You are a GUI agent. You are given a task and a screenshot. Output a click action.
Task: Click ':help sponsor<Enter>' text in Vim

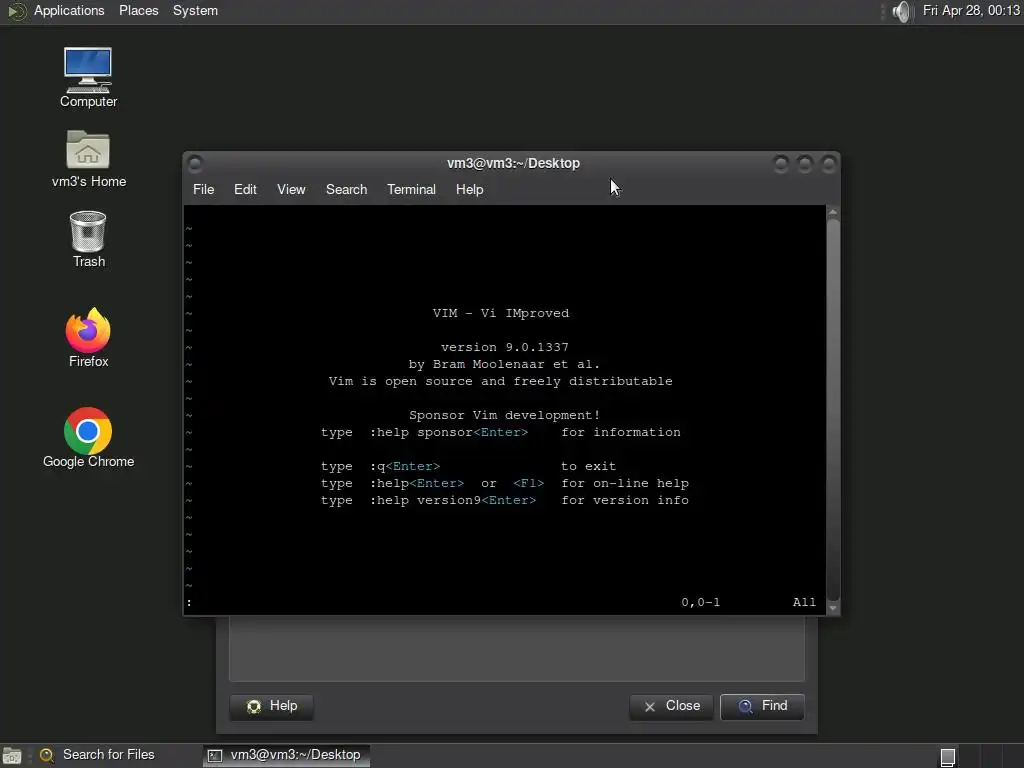tap(449, 432)
